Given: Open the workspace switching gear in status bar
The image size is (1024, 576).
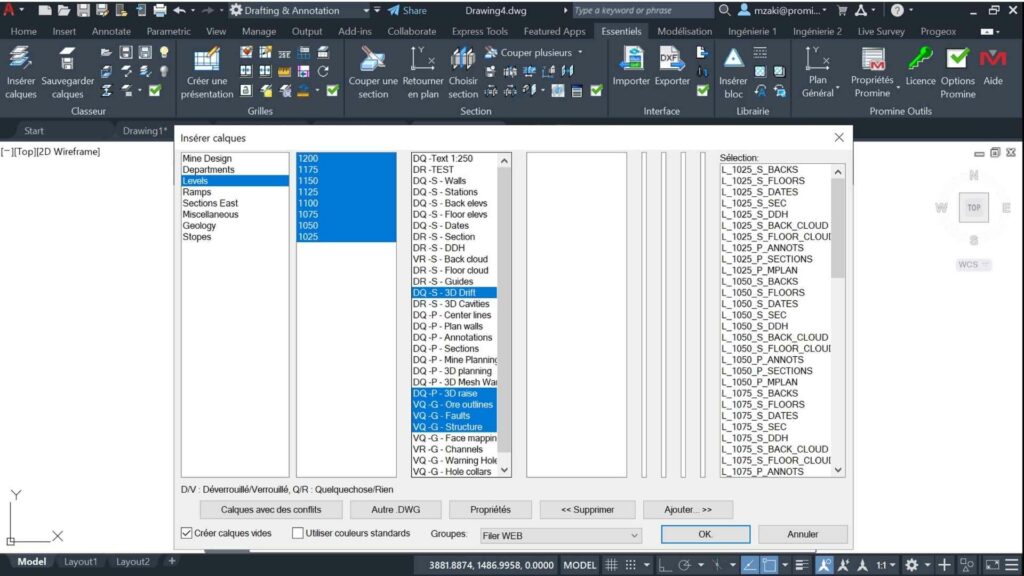Looking at the screenshot, I should [912, 565].
